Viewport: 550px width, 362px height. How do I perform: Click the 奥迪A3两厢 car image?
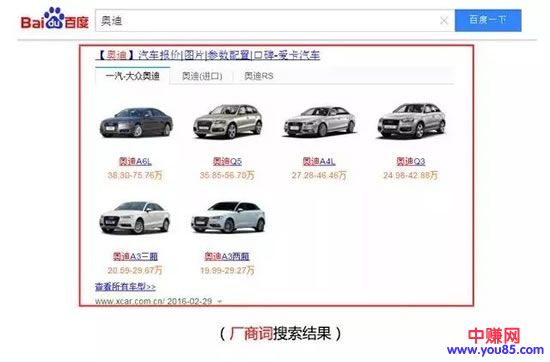coord(228,217)
